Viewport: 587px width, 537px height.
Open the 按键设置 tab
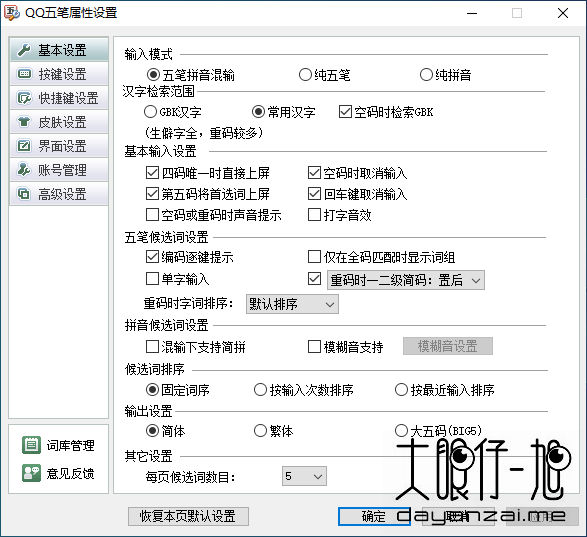tap(59, 74)
